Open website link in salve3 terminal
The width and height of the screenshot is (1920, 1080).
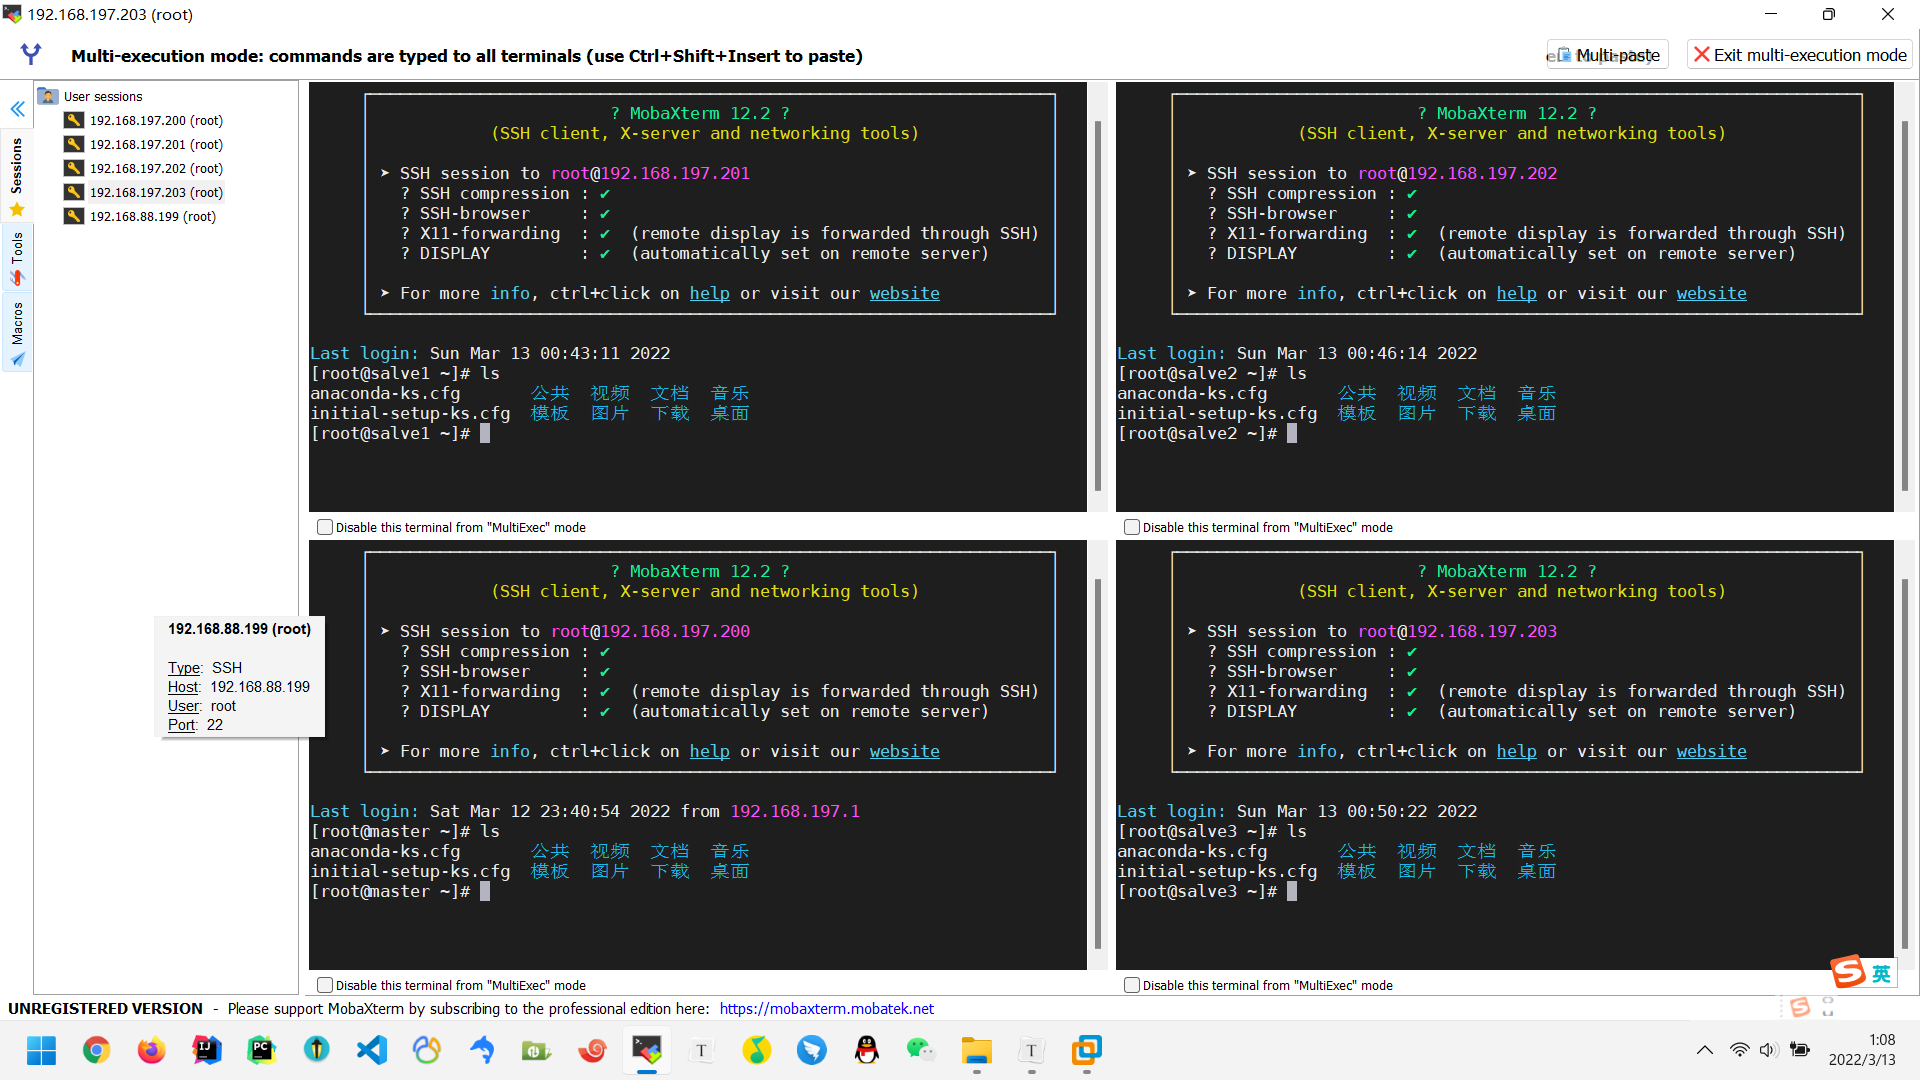pyautogui.click(x=1711, y=751)
